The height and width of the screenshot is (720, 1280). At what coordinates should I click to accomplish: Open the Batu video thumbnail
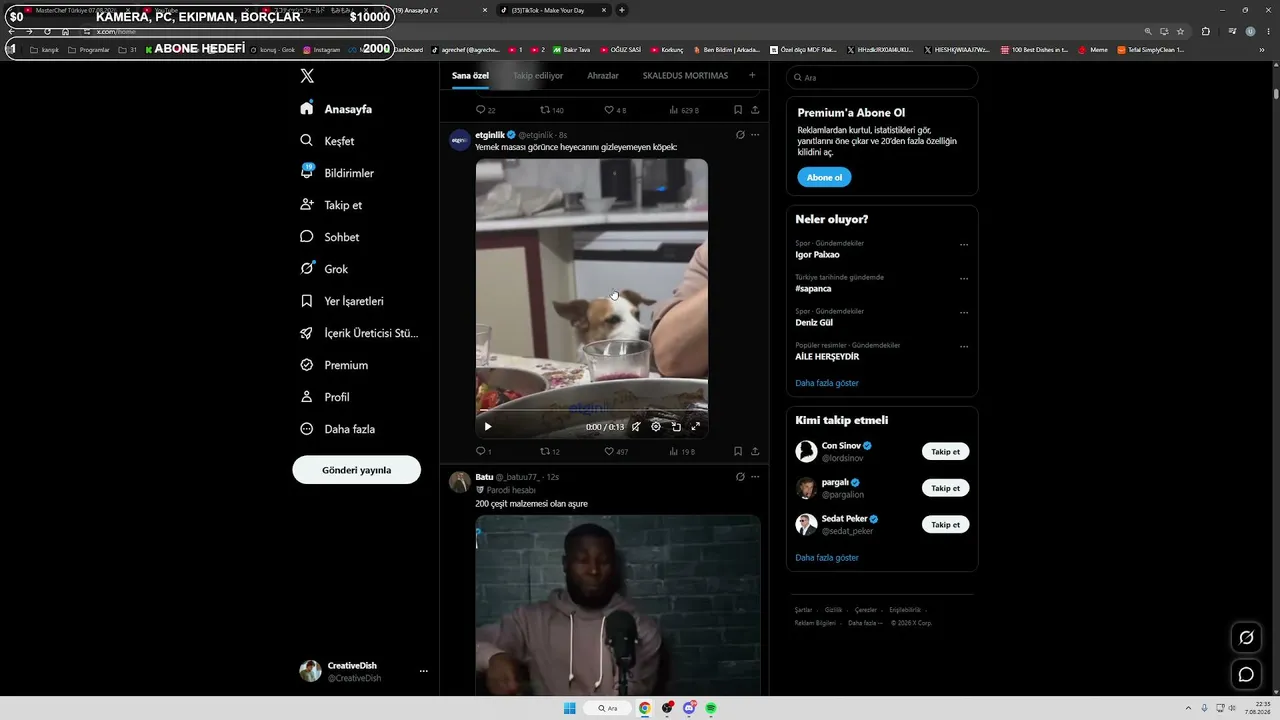[618, 605]
